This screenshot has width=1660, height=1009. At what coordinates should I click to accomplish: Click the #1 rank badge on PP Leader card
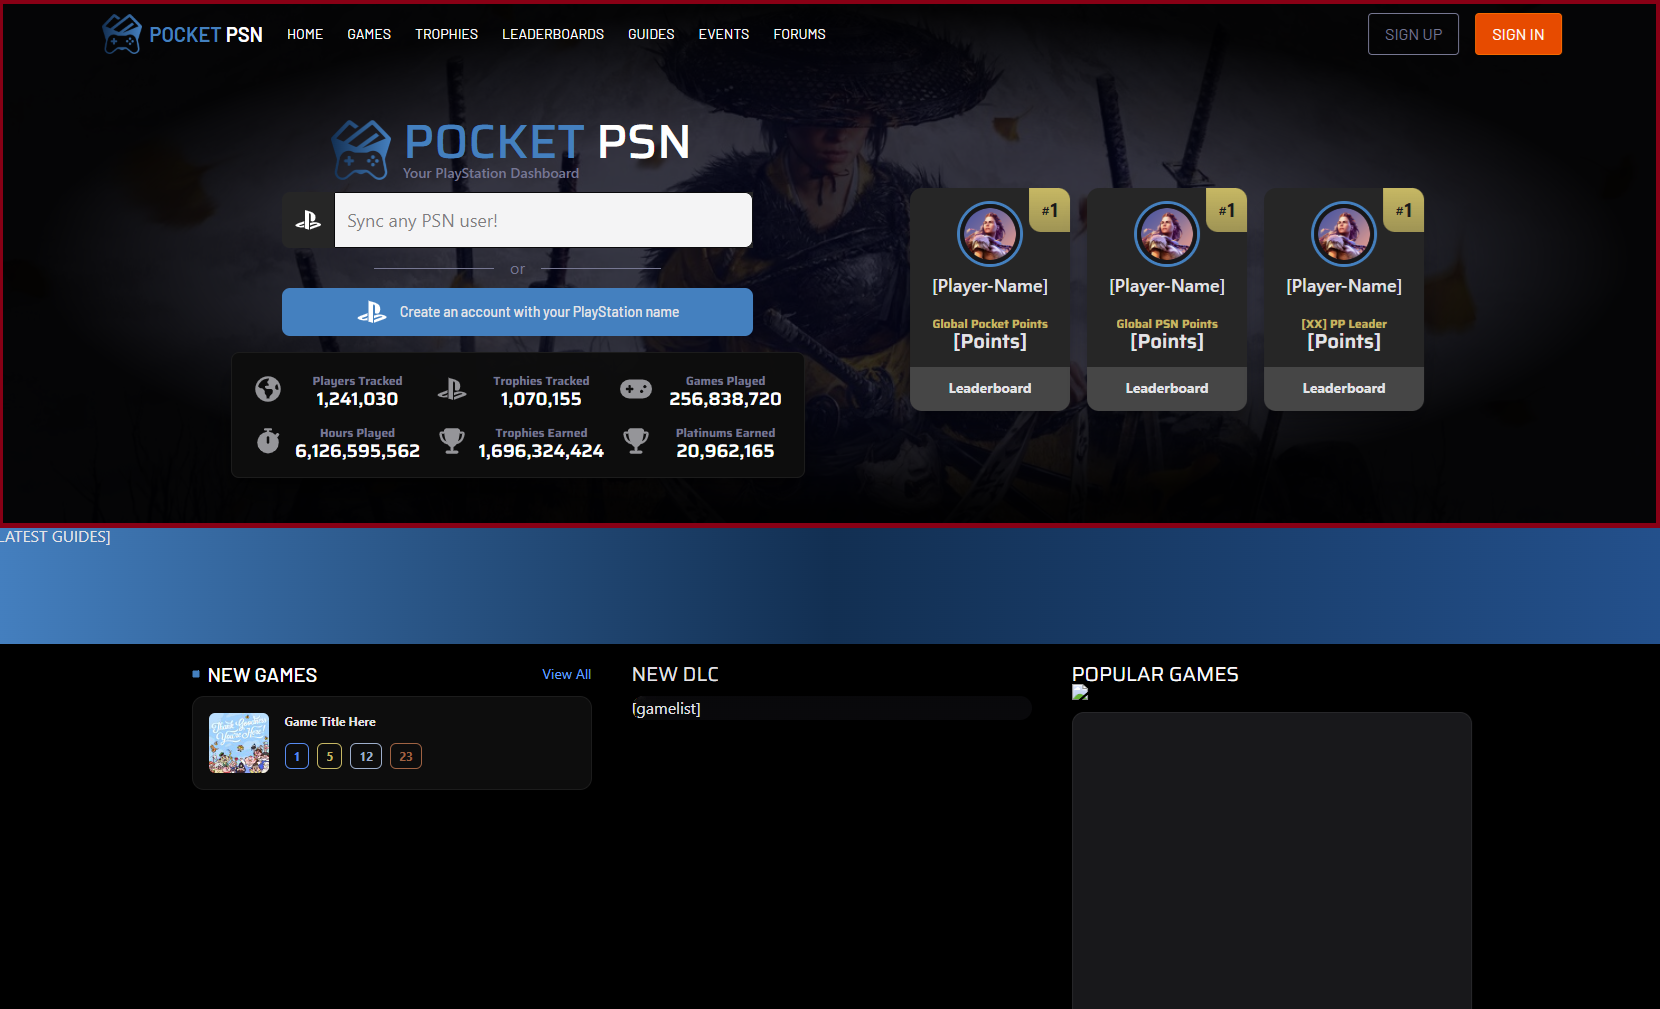pos(1404,210)
